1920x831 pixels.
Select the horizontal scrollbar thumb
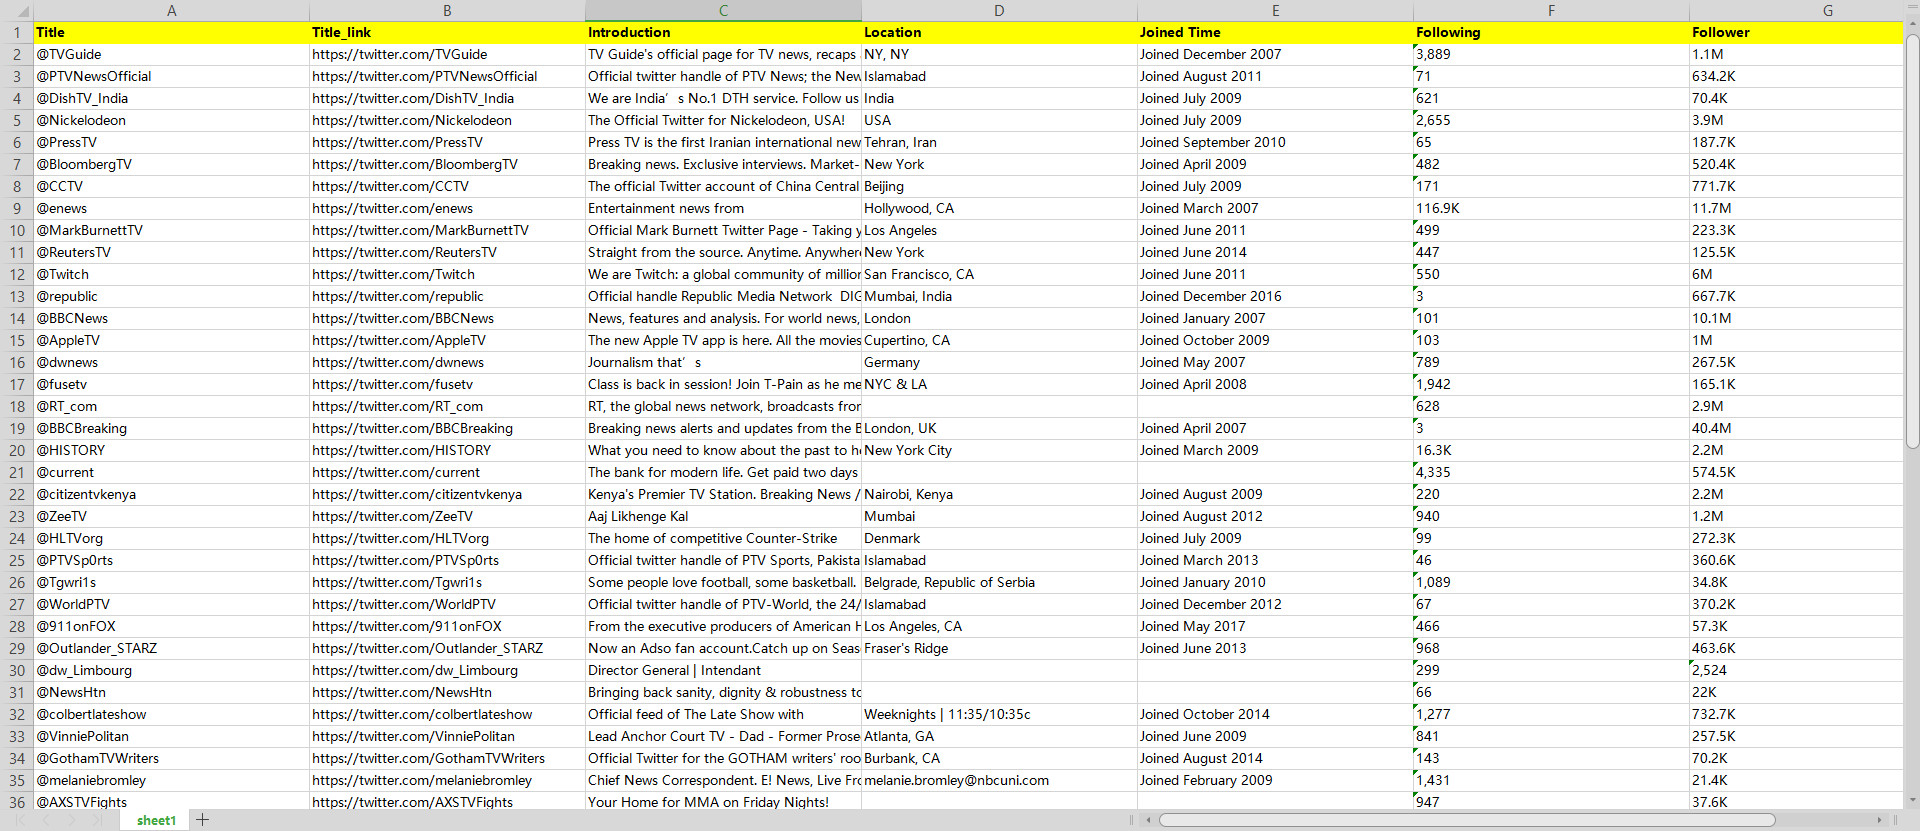(x=1467, y=820)
